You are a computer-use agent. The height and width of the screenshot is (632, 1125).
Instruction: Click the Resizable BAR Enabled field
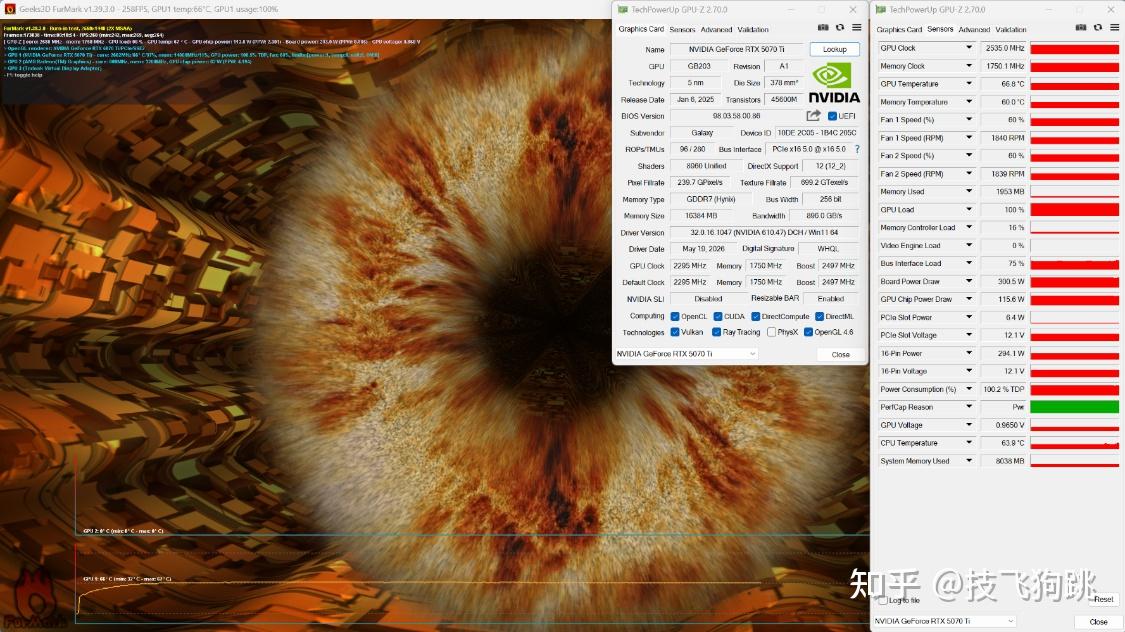[x=831, y=298]
